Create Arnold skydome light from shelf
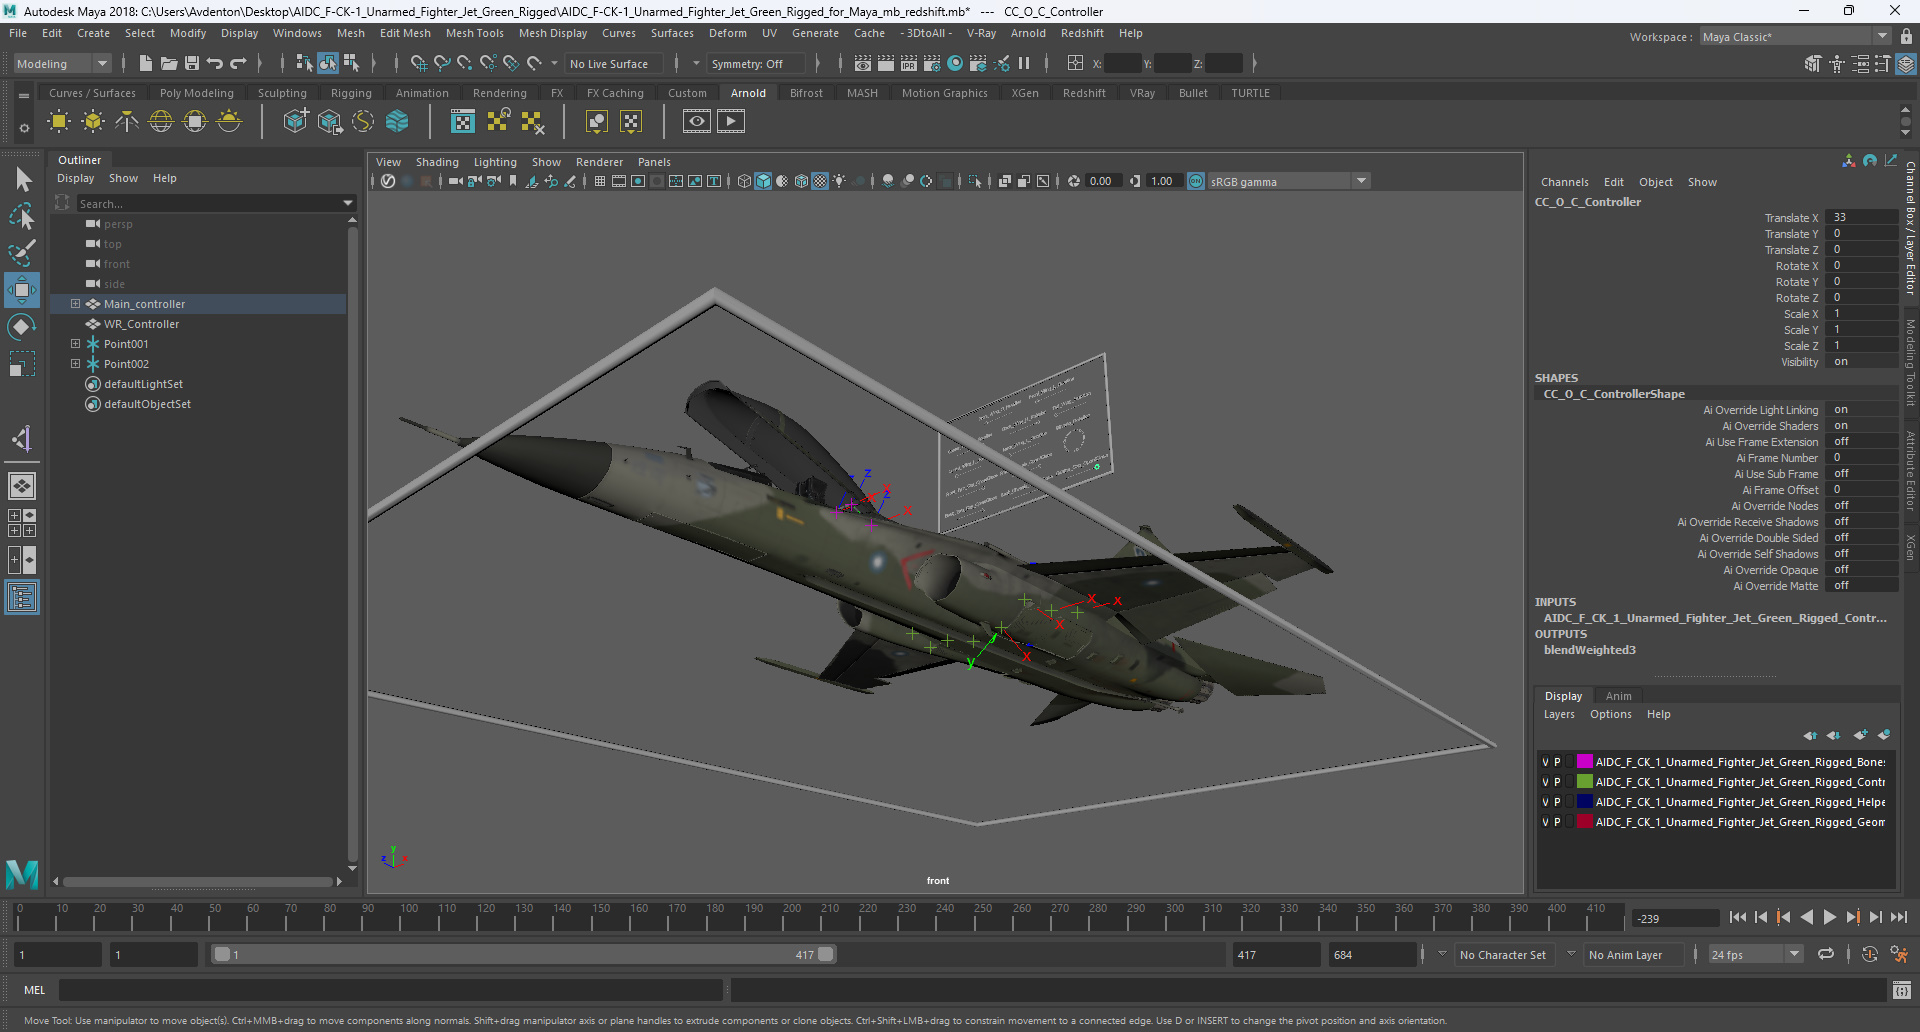 pos(161,122)
